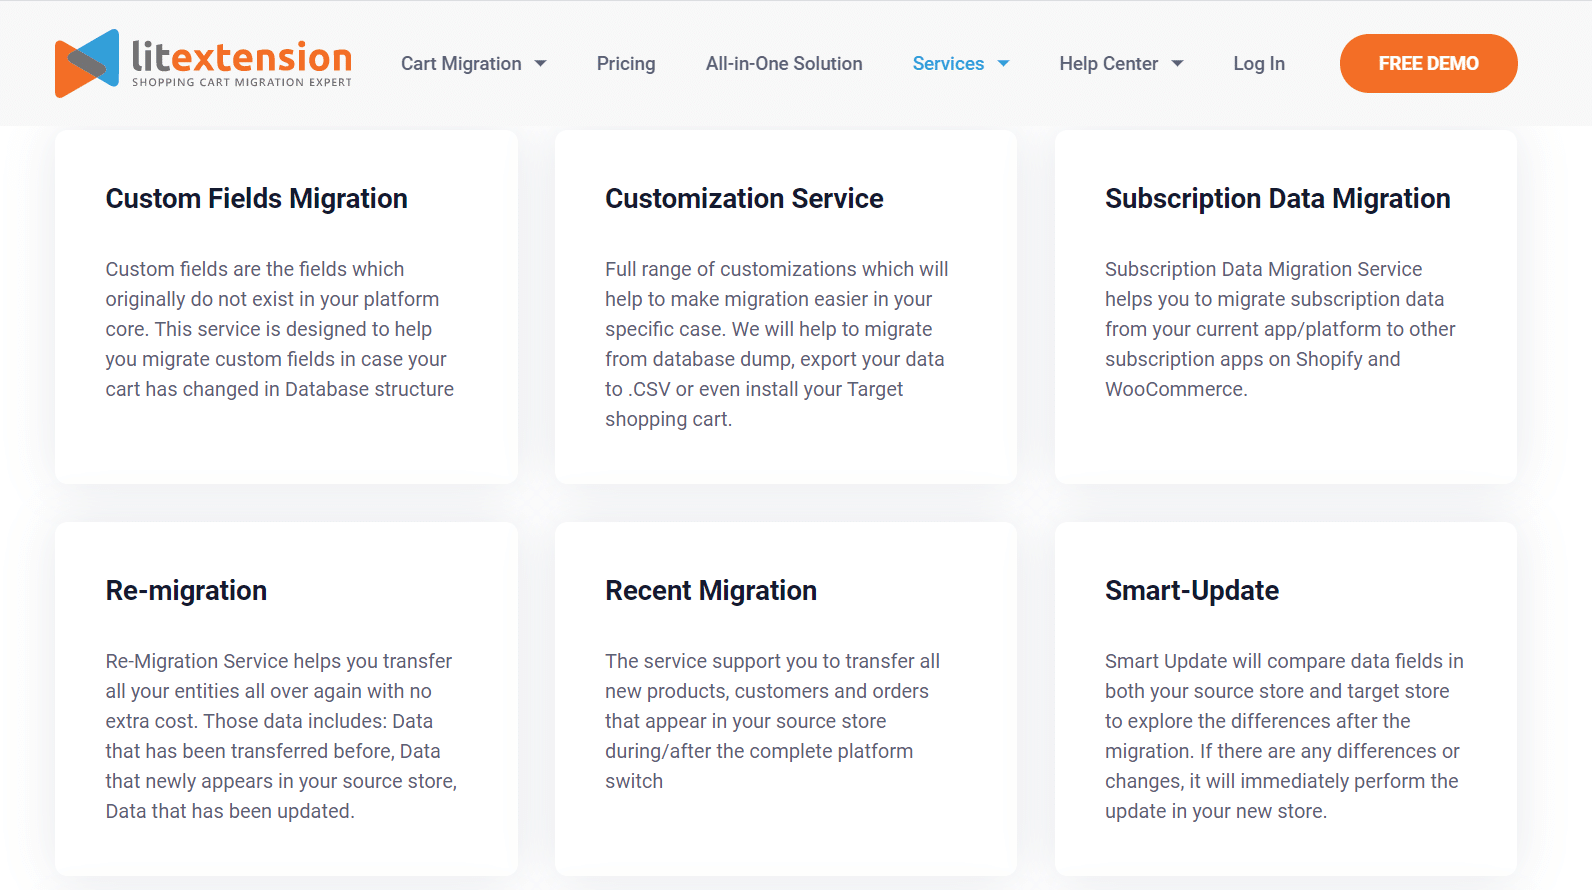Go to All-in-One Solution page
Screen dimensions: 1592x890
(784, 63)
